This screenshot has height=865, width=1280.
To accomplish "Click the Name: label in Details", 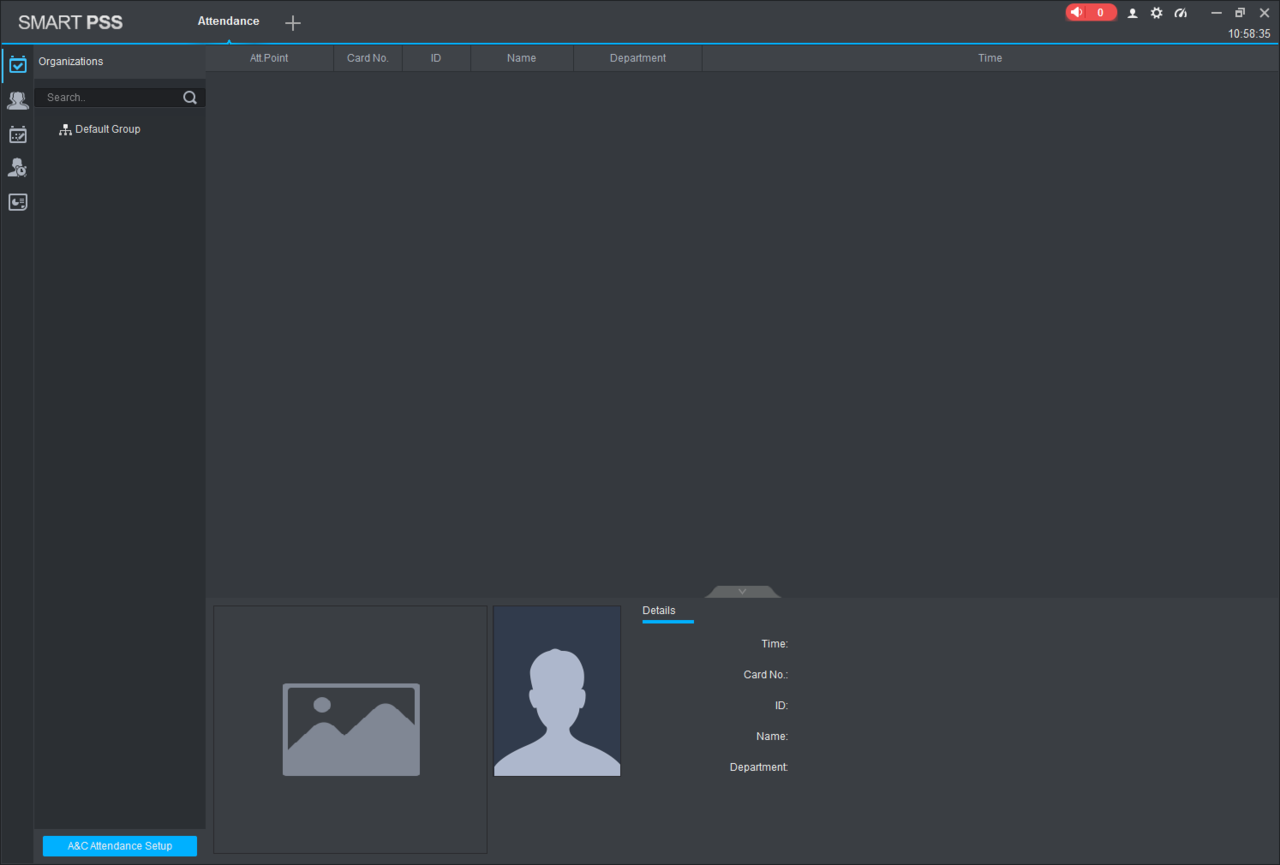I will pos(772,737).
